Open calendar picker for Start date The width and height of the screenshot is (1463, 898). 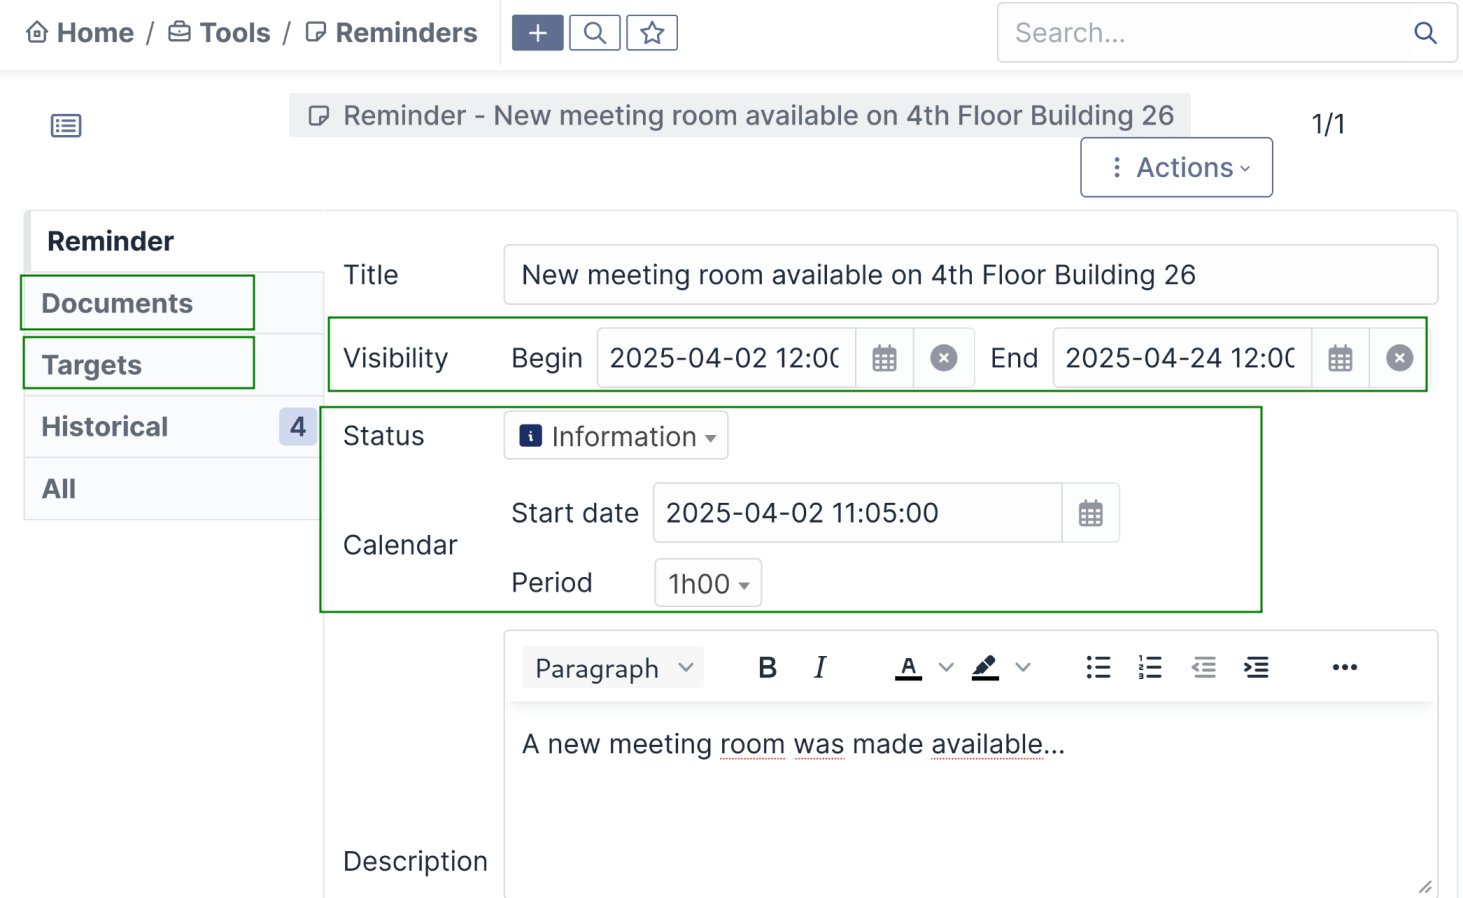[1090, 514]
